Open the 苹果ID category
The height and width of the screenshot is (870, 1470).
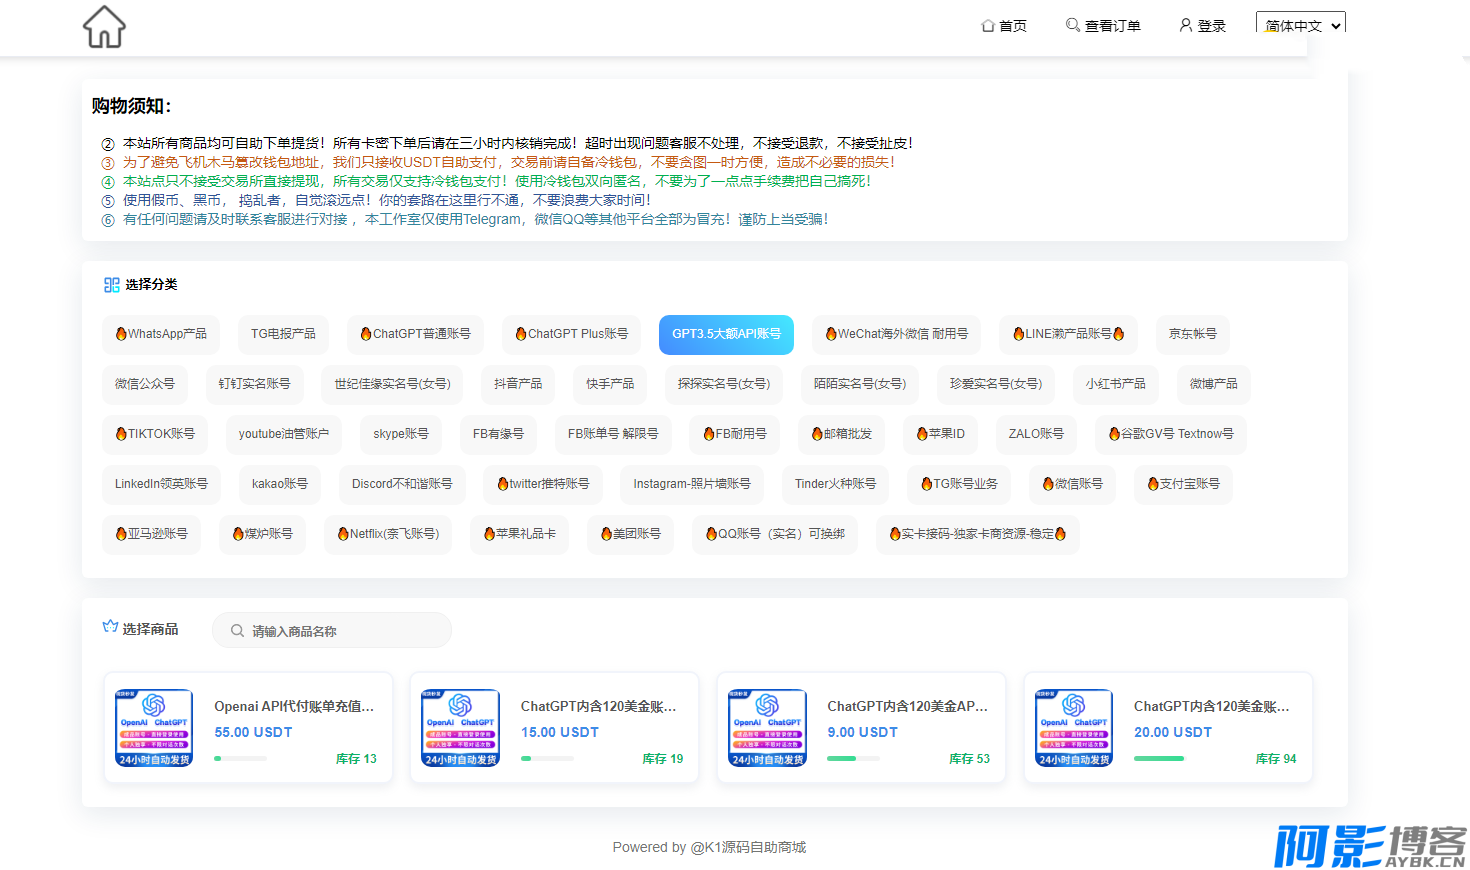[941, 434]
